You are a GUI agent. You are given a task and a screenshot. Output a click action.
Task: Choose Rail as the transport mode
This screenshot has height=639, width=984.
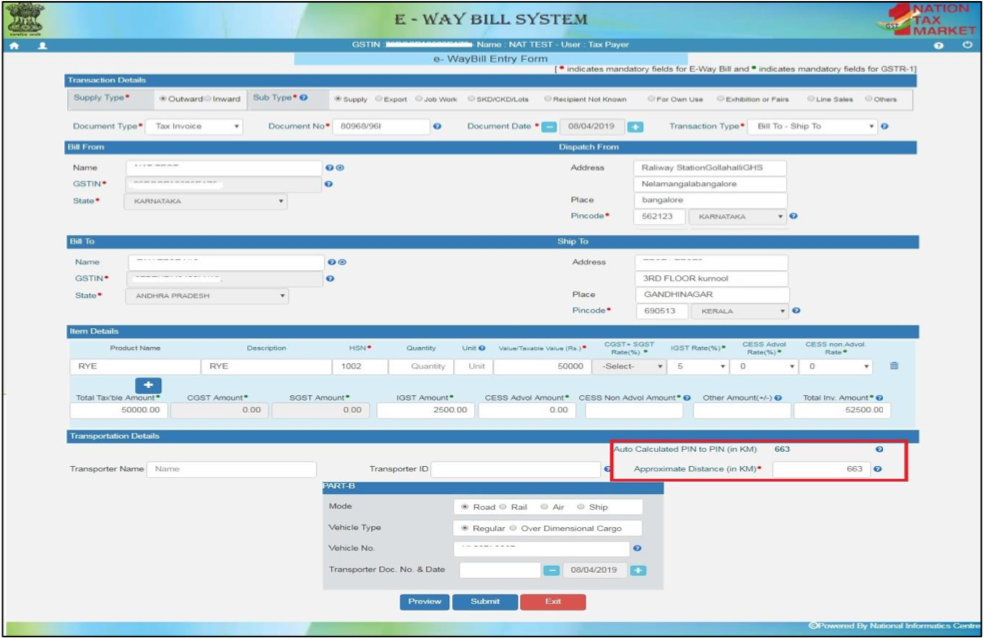coord(503,507)
